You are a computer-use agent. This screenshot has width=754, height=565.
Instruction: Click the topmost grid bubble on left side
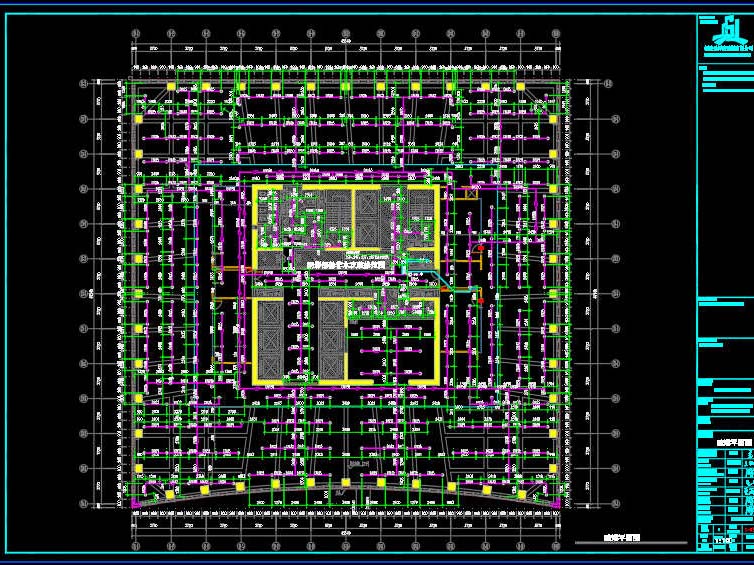coord(84,84)
